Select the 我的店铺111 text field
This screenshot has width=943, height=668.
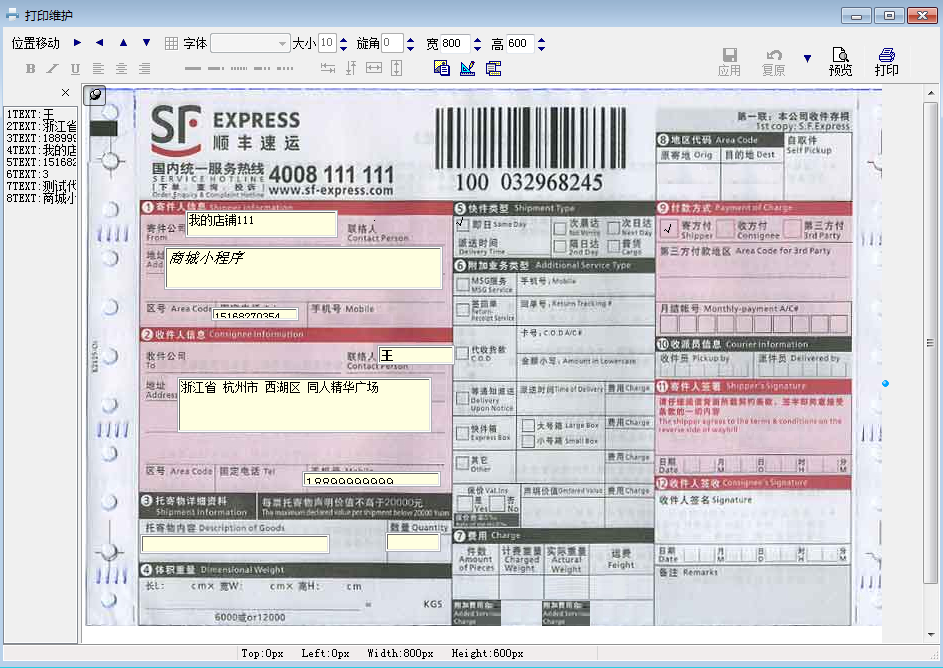pos(262,224)
